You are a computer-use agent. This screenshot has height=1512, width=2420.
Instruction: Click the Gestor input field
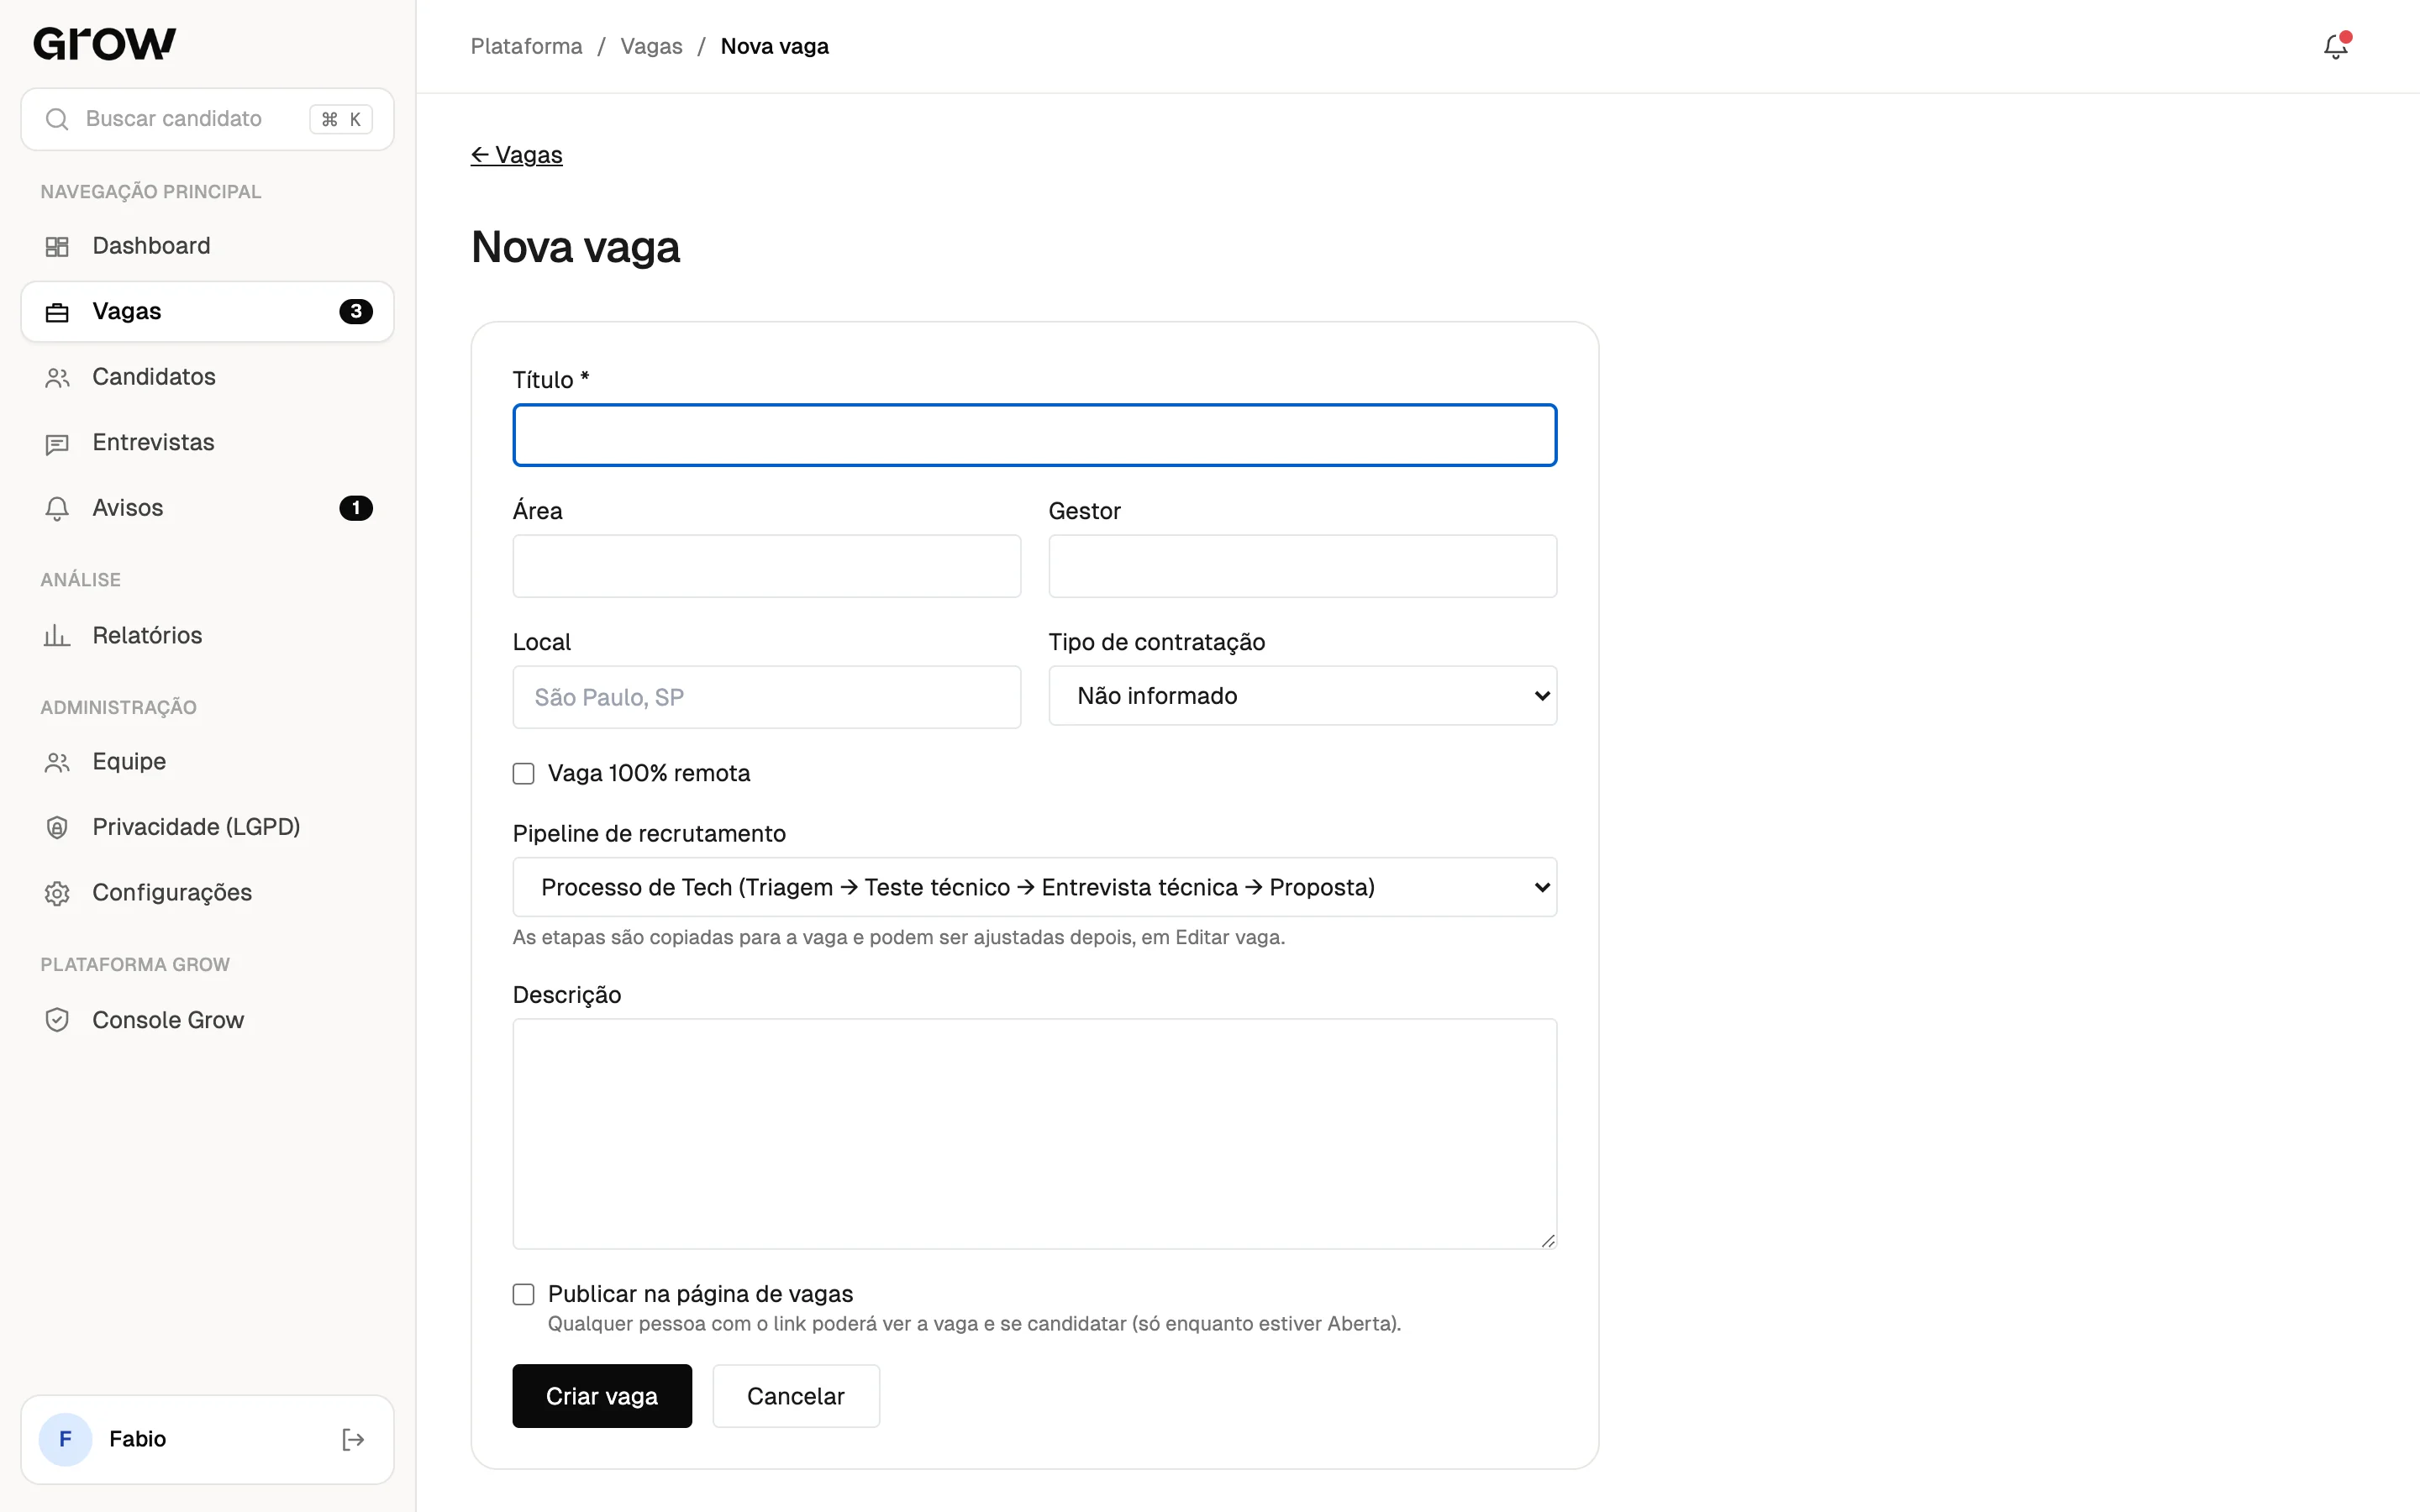click(x=1302, y=566)
